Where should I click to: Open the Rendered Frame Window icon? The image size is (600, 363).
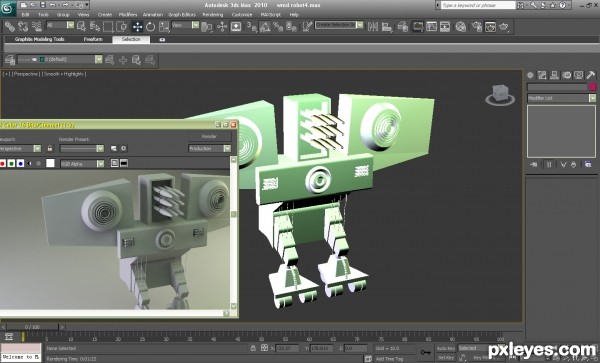click(x=490, y=26)
